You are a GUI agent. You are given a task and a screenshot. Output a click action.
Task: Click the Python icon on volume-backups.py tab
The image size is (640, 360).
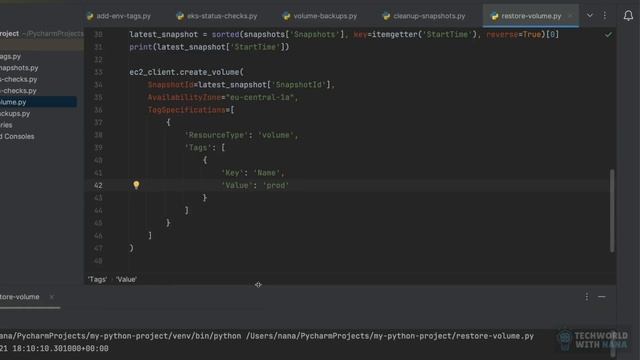[286, 16]
